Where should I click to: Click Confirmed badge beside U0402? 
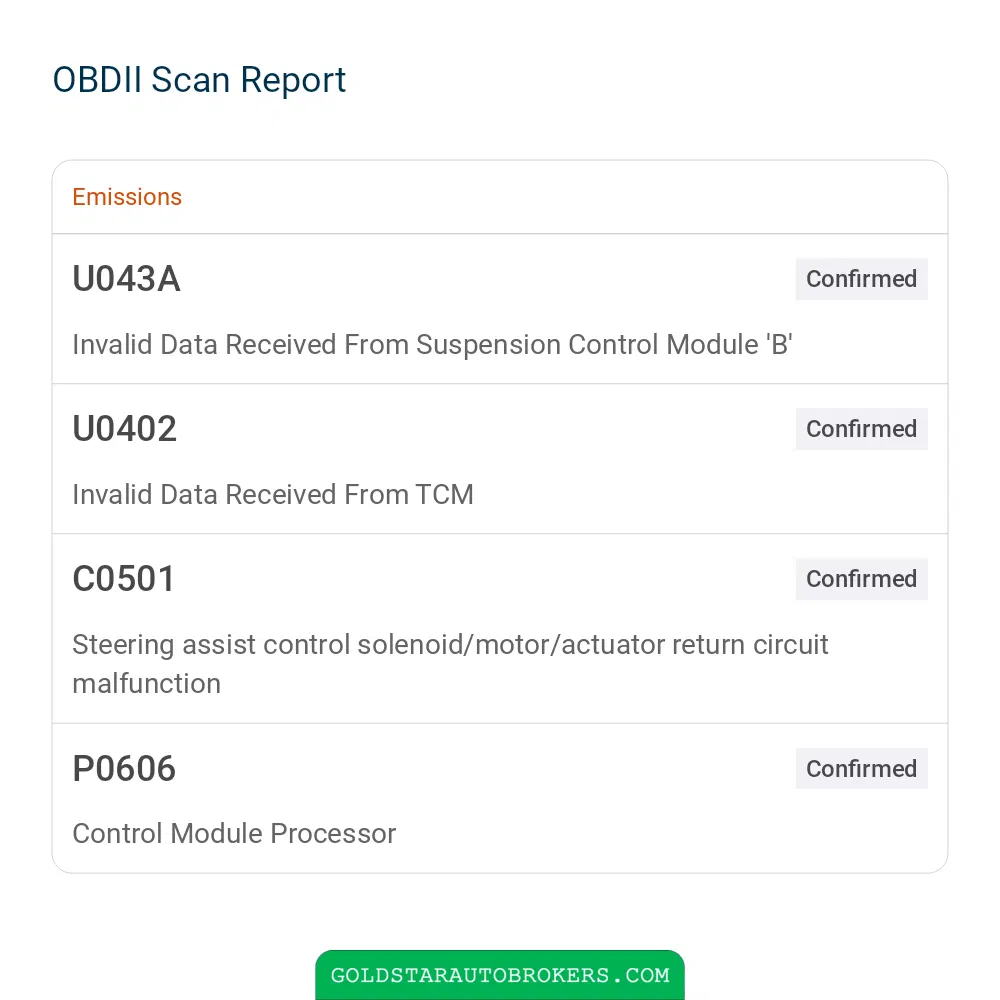pos(861,429)
